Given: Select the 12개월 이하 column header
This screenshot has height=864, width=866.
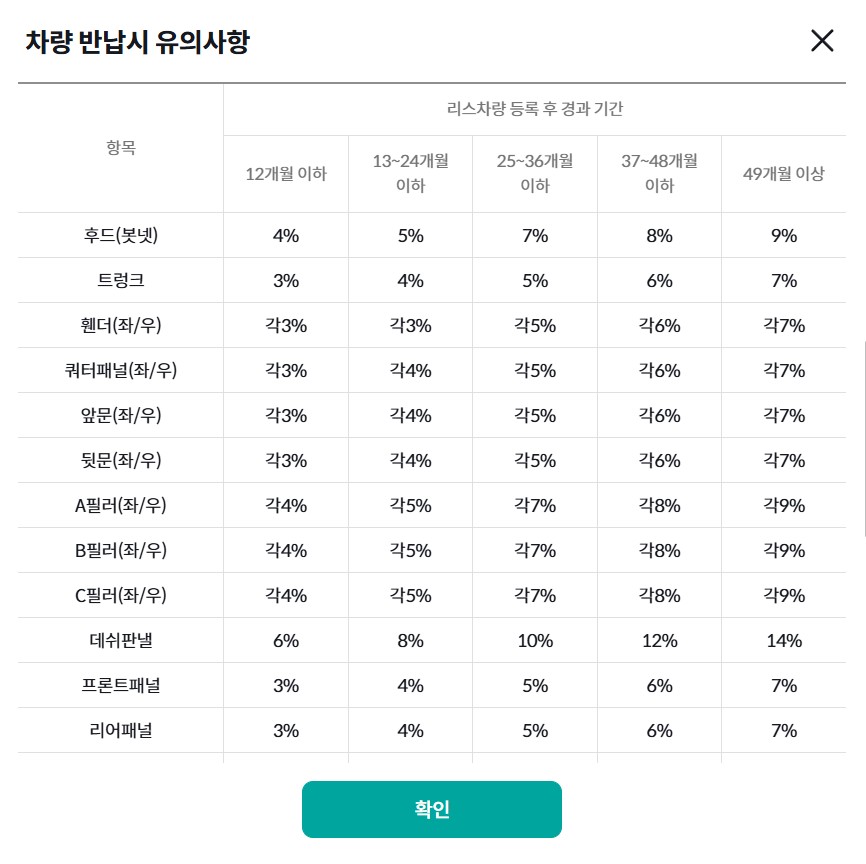Looking at the screenshot, I should tap(286, 173).
